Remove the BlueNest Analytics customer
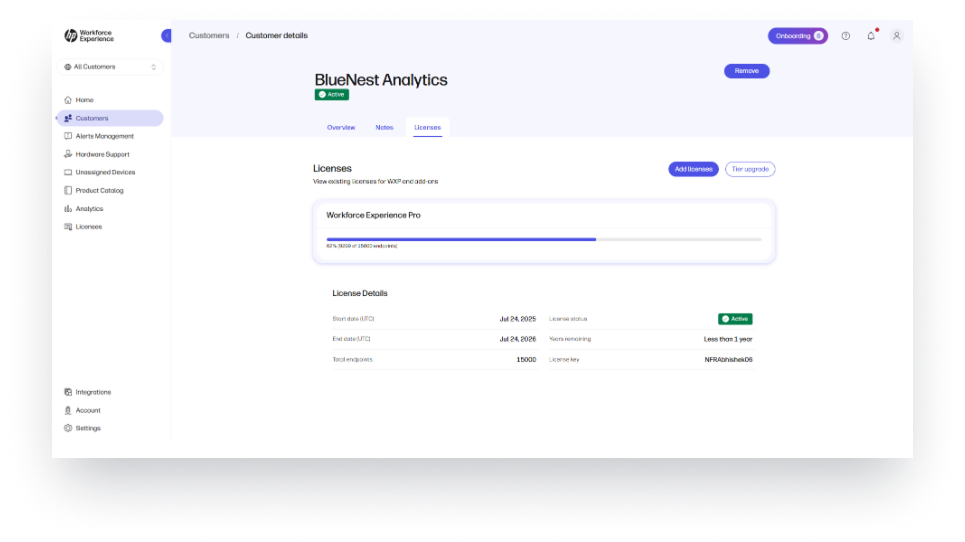Image resolution: width=965 pixels, height=542 pixels. coord(746,71)
